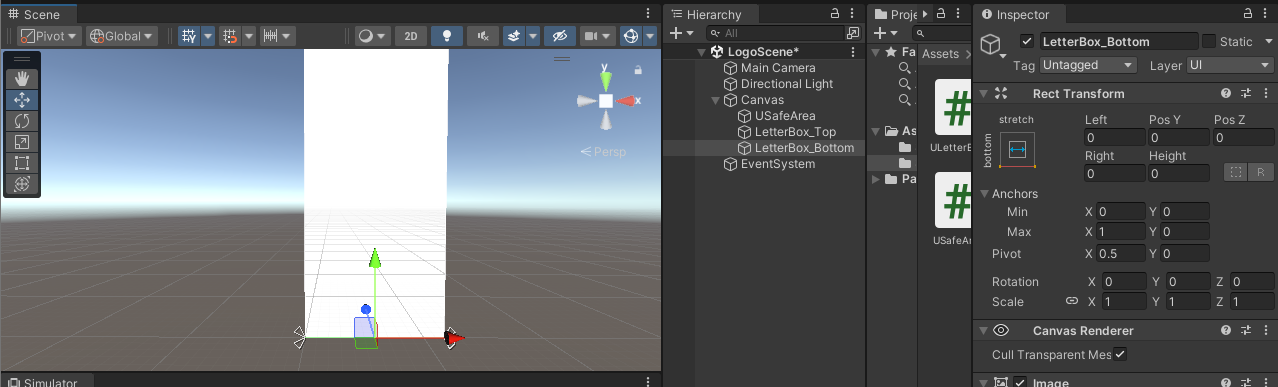This screenshot has height=387, width=1278.
Task: Toggle Rect Transform raw edit mode R
Action: click(1261, 172)
